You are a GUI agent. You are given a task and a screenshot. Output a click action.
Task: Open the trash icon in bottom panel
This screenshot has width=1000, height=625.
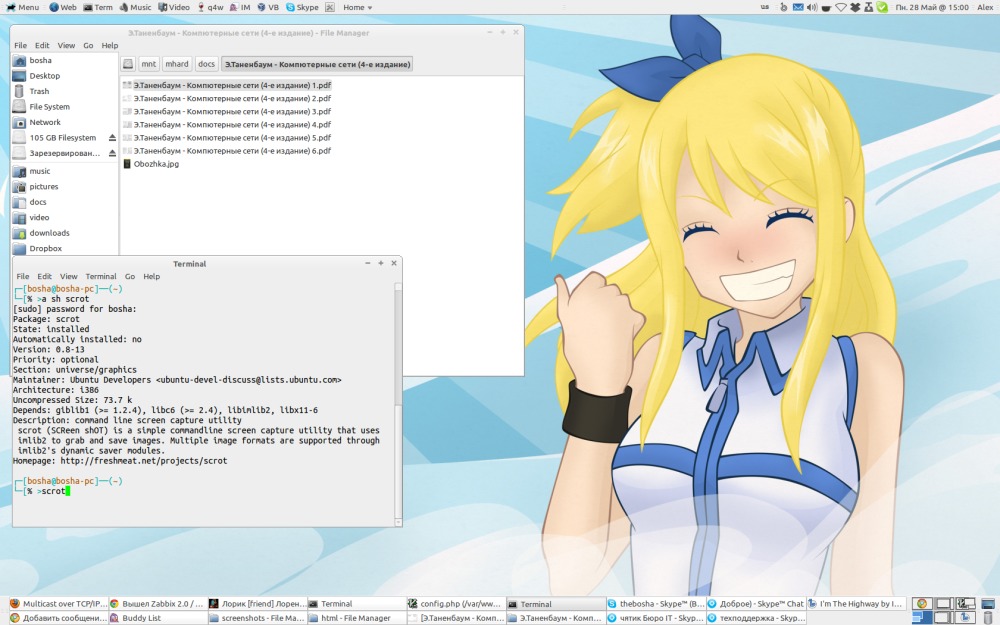point(988,618)
